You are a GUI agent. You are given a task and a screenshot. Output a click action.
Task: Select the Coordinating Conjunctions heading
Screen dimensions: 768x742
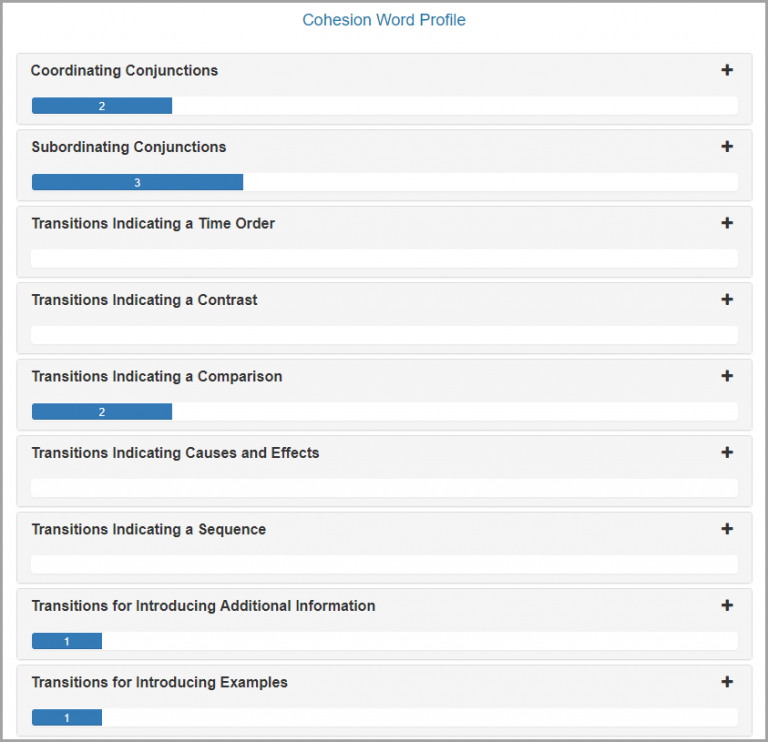tap(124, 71)
